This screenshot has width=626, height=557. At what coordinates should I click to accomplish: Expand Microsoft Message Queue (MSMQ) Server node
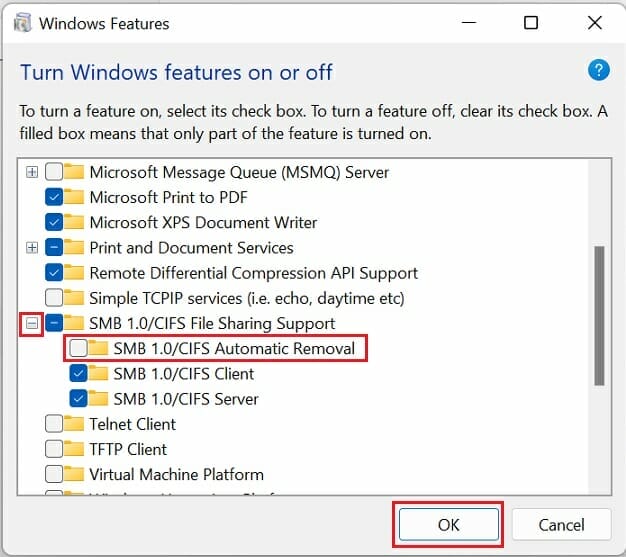pyautogui.click(x=32, y=172)
